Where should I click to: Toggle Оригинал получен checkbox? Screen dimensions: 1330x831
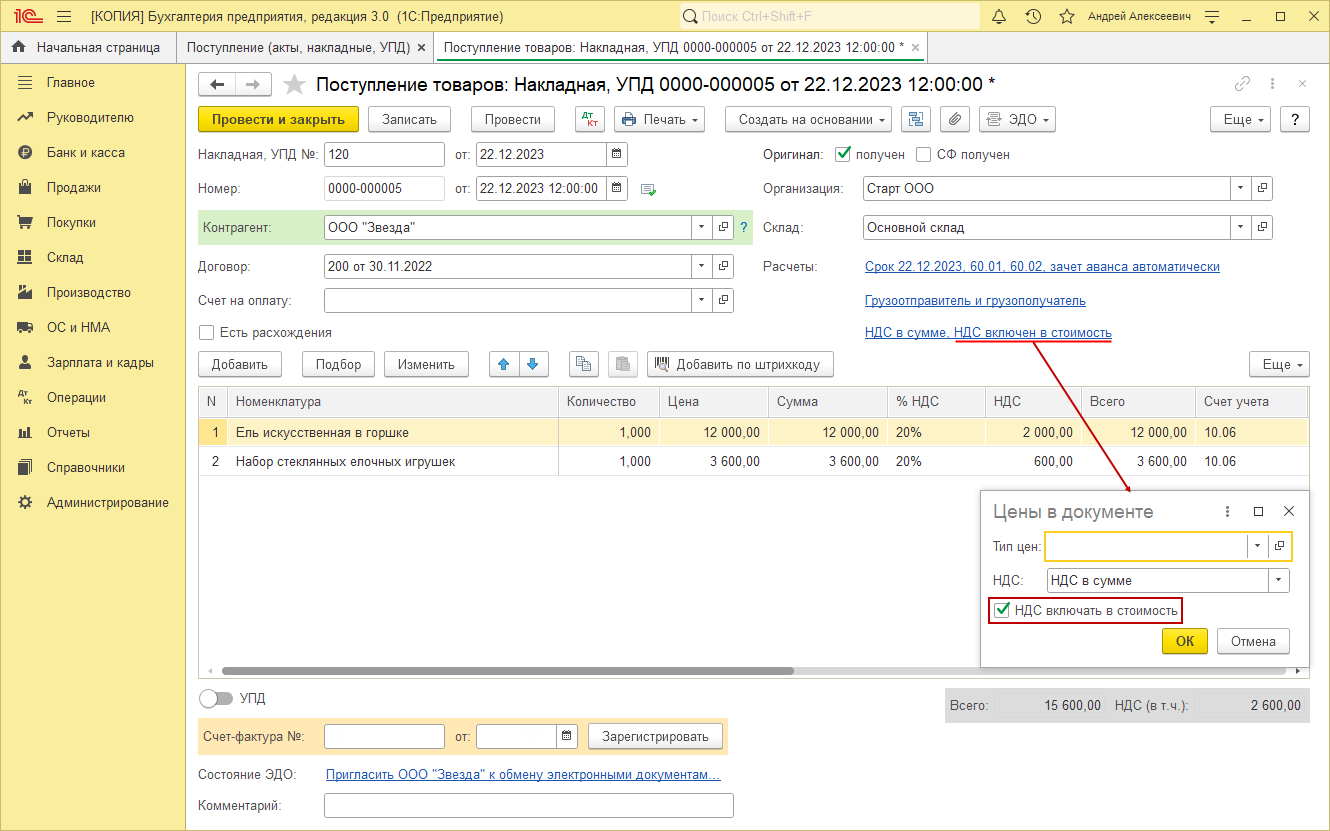click(x=843, y=154)
